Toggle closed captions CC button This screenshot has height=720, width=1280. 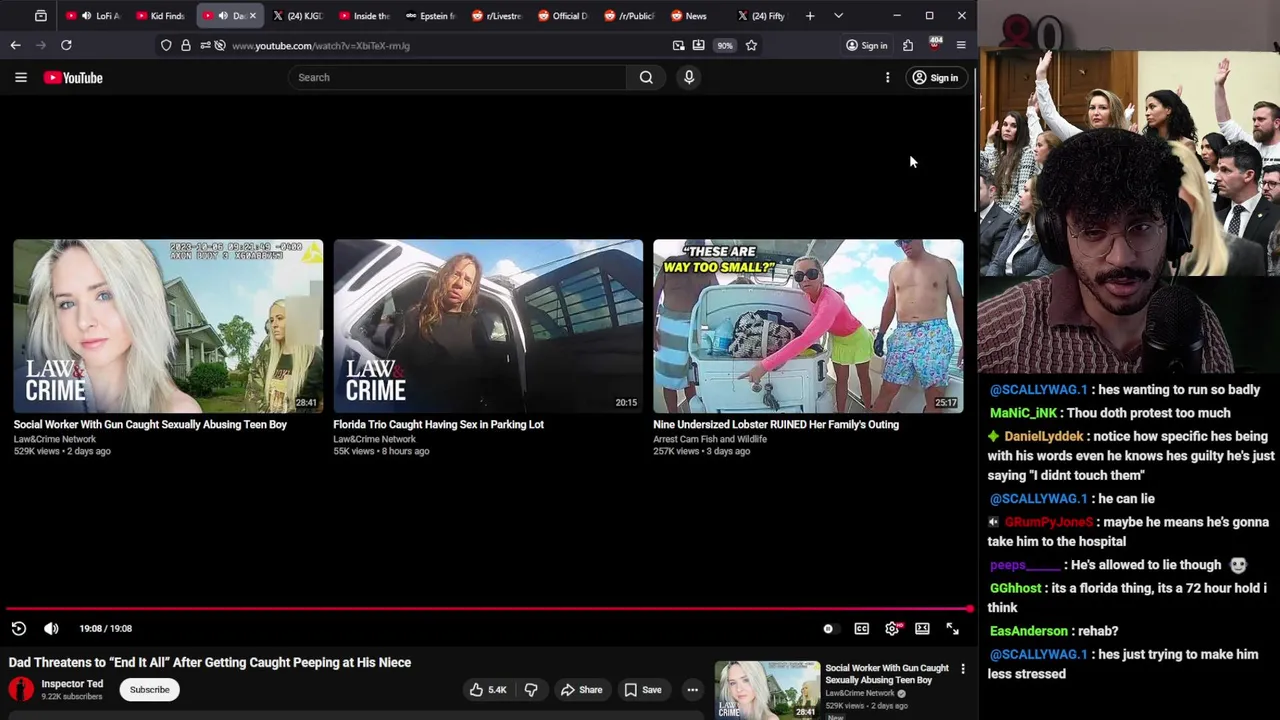click(x=861, y=628)
